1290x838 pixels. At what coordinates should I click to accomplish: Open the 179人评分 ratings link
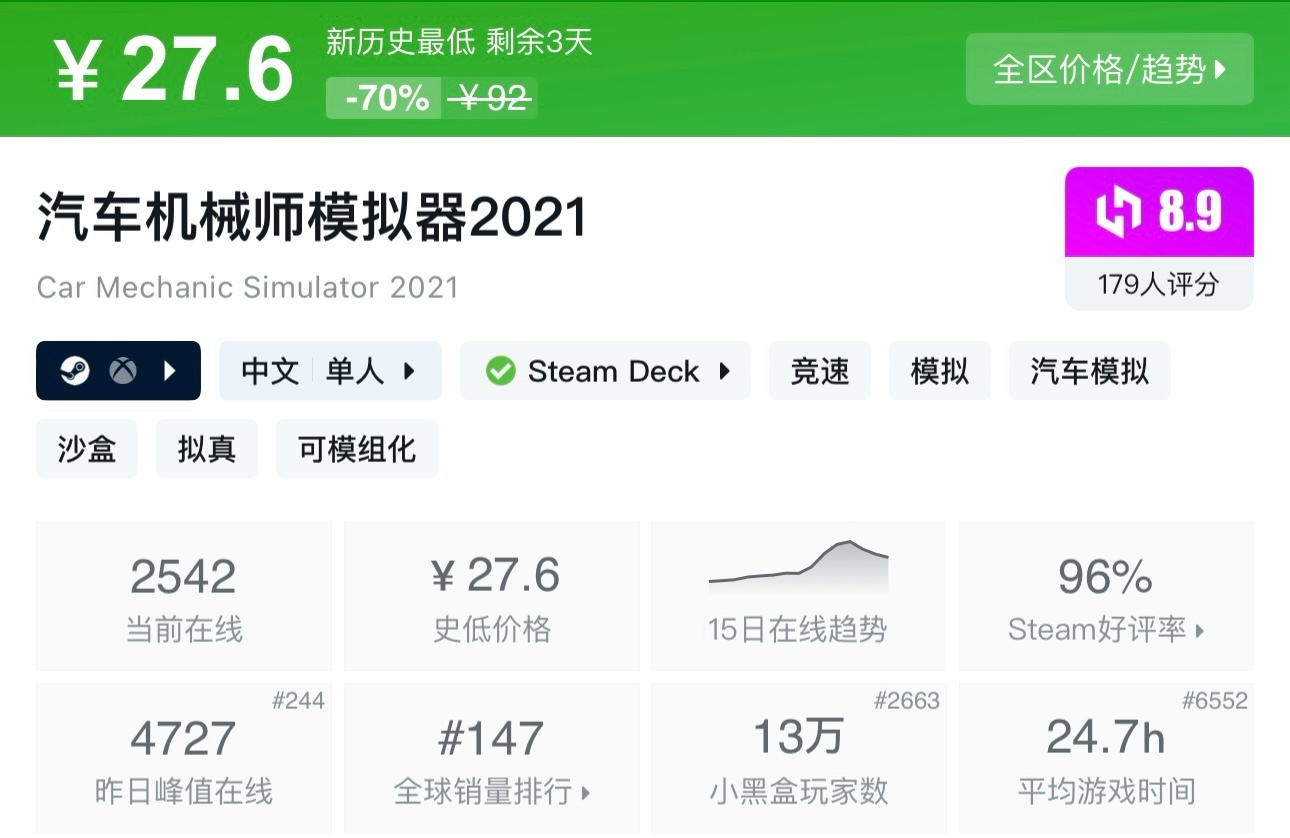(1158, 283)
